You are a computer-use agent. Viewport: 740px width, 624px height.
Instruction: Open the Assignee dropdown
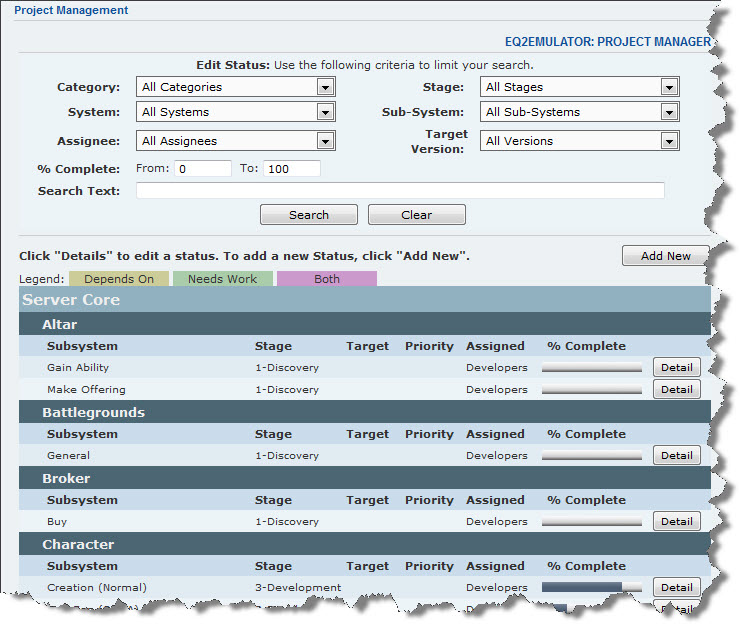236,141
